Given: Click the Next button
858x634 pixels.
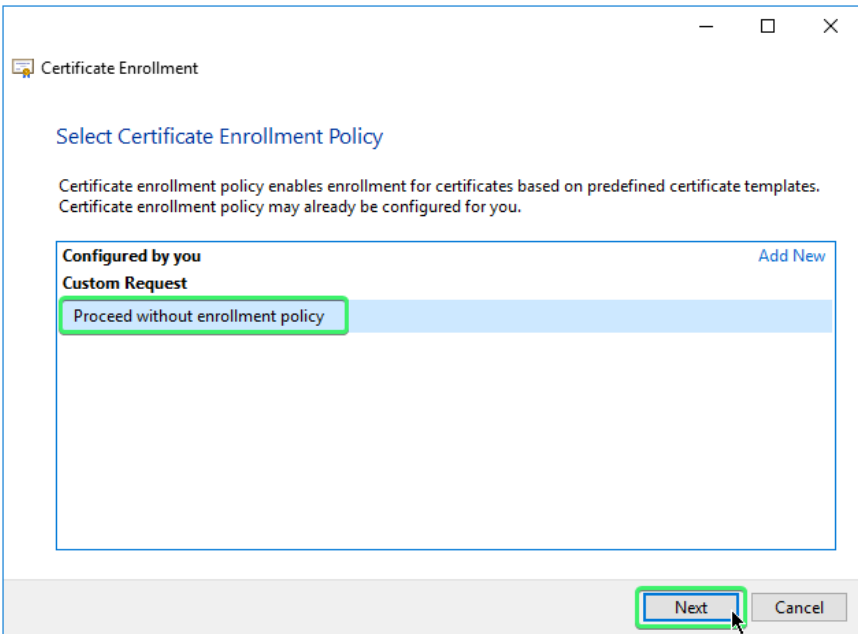Looking at the screenshot, I should click(691, 607).
